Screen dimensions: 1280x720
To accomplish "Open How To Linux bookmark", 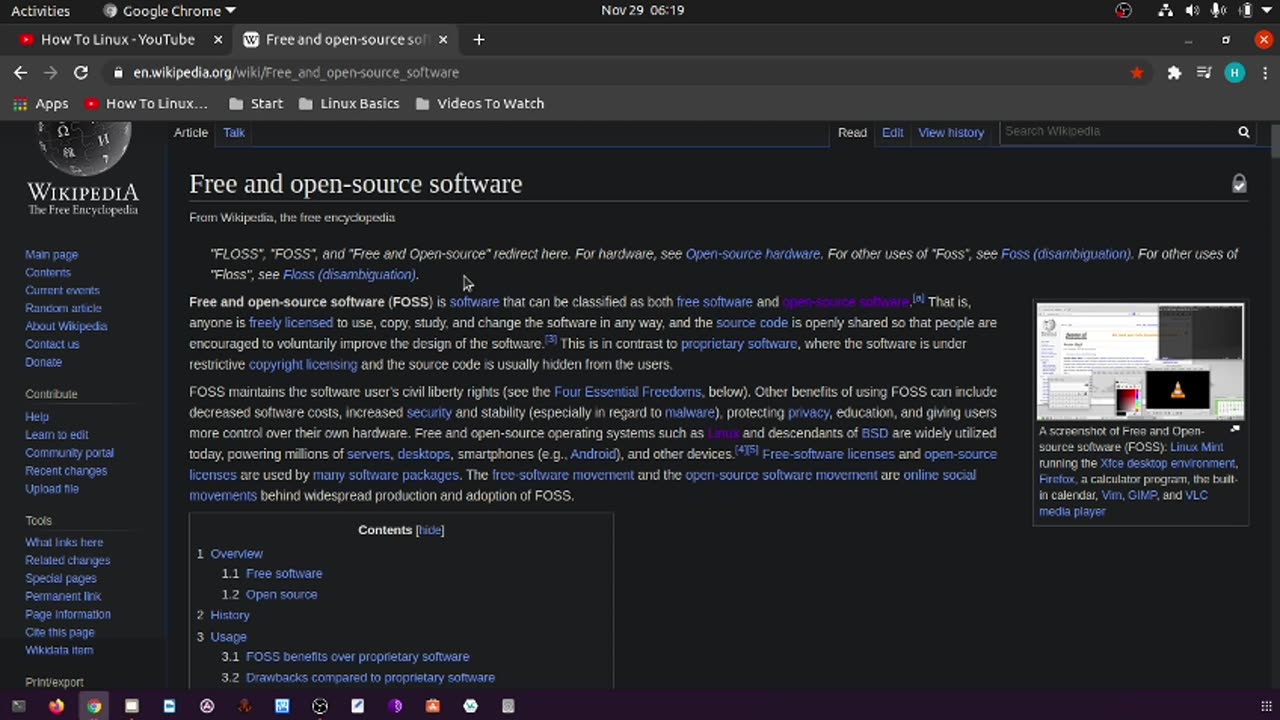I will (x=146, y=103).
